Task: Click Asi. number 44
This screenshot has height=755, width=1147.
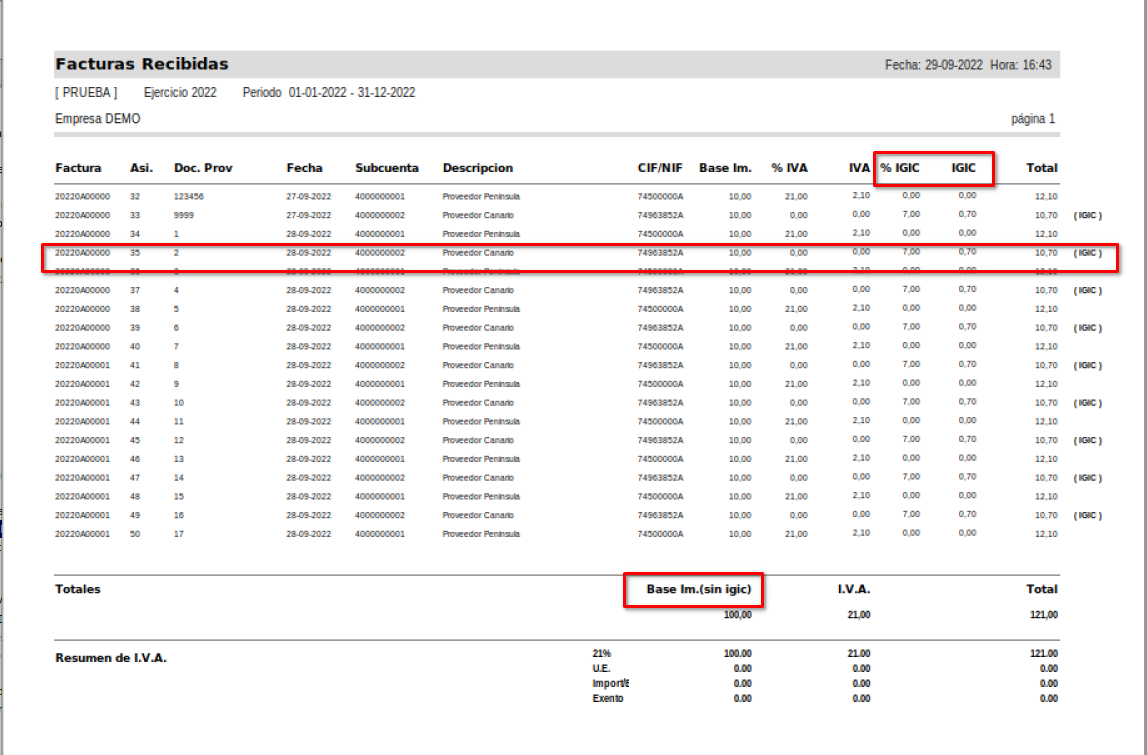Action: pyautogui.click(x=135, y=421)
